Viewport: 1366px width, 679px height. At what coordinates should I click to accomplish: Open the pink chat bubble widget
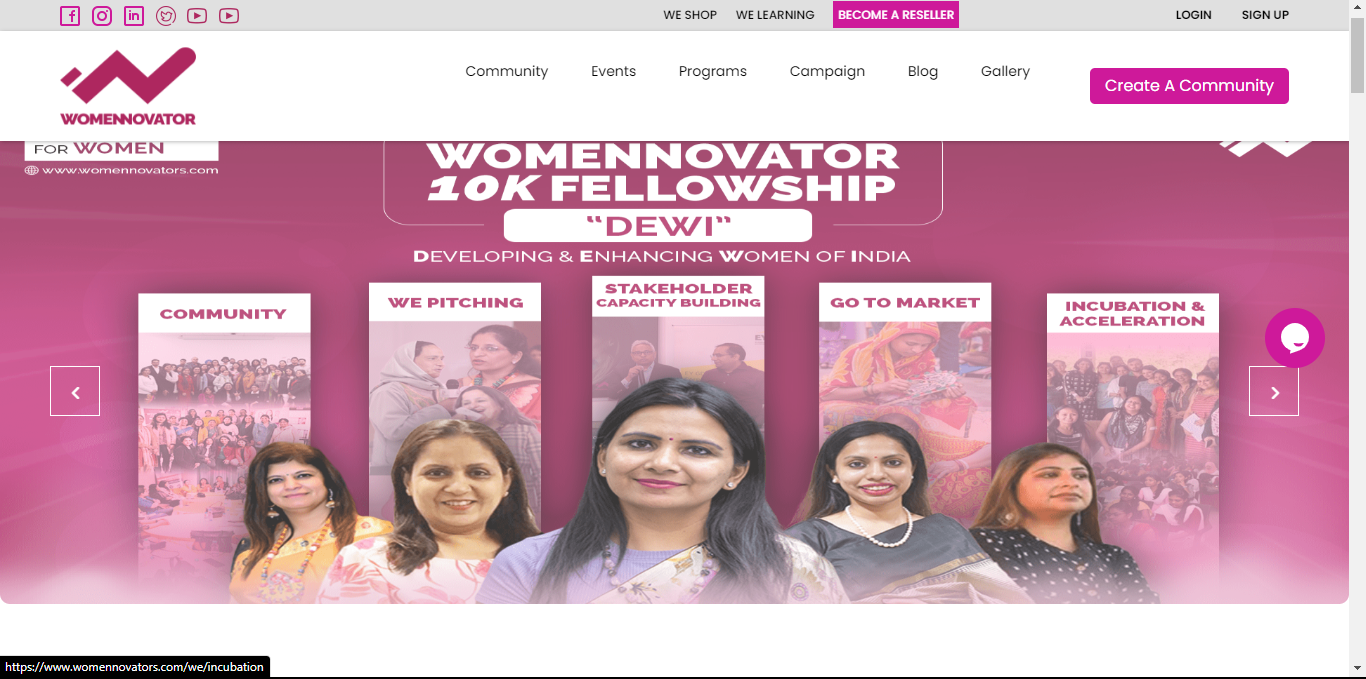[x=1295, y=338]
